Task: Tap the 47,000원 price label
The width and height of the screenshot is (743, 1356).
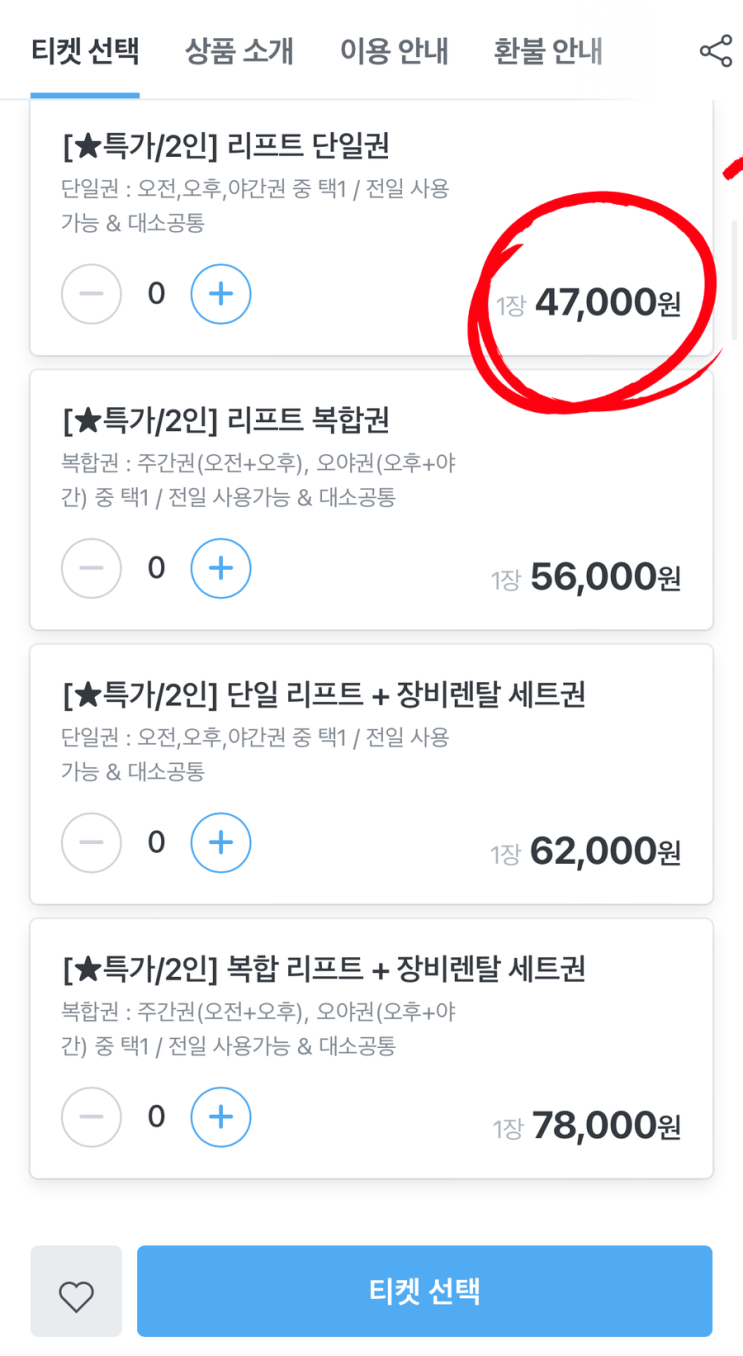Action: pos(606,302)
